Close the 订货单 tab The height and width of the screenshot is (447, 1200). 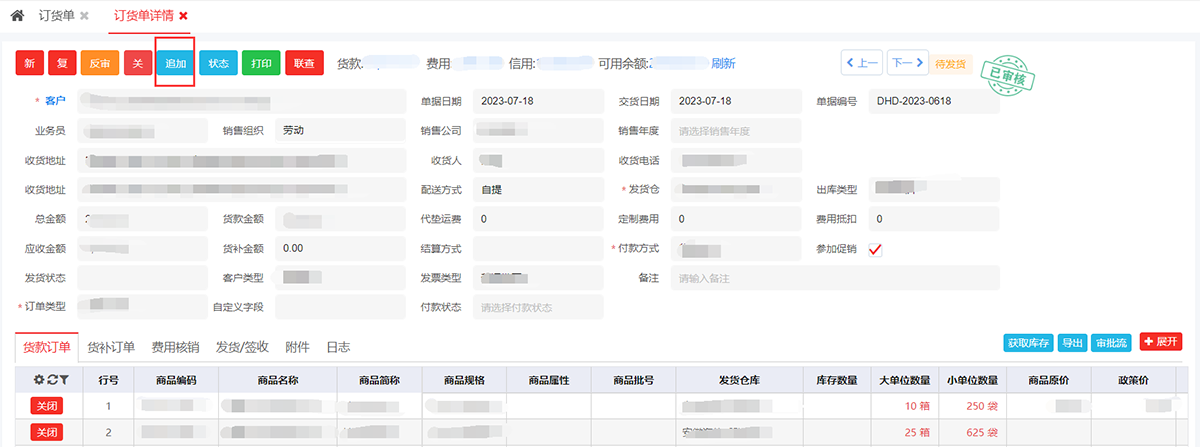(84, 16)
